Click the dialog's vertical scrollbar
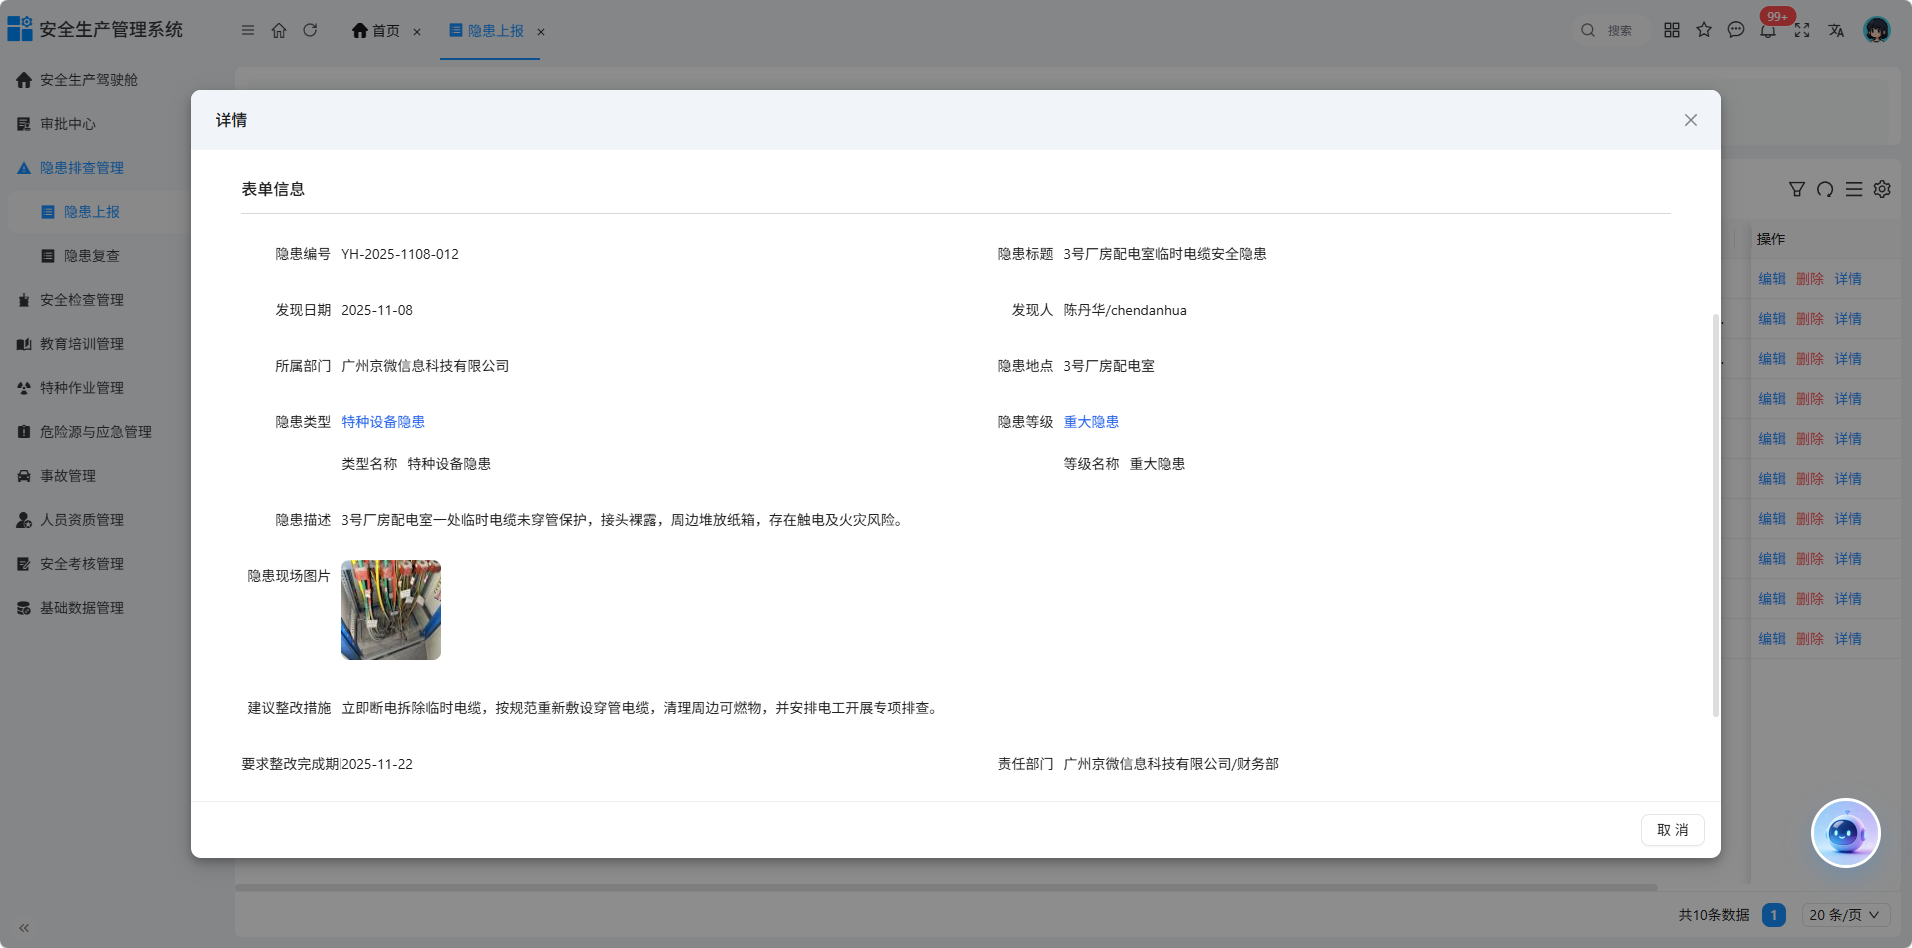Viewport: 1912px width, 948px height. tap(1716, 515)
